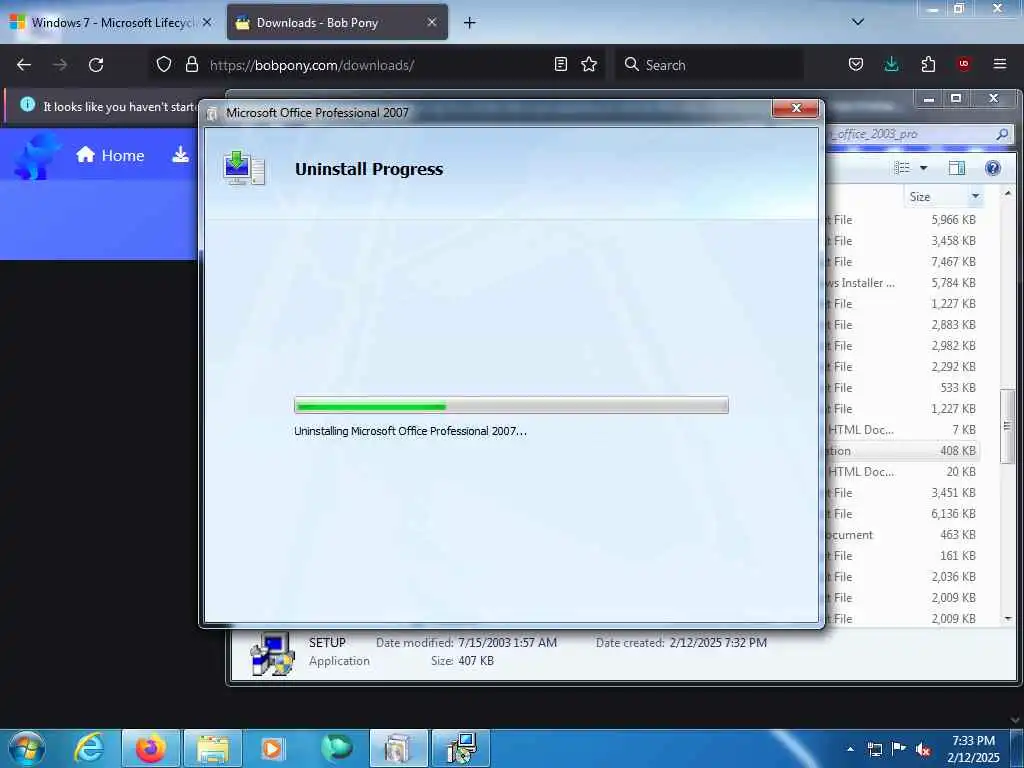Open Explorer help question mark icon

click(993, 168)
